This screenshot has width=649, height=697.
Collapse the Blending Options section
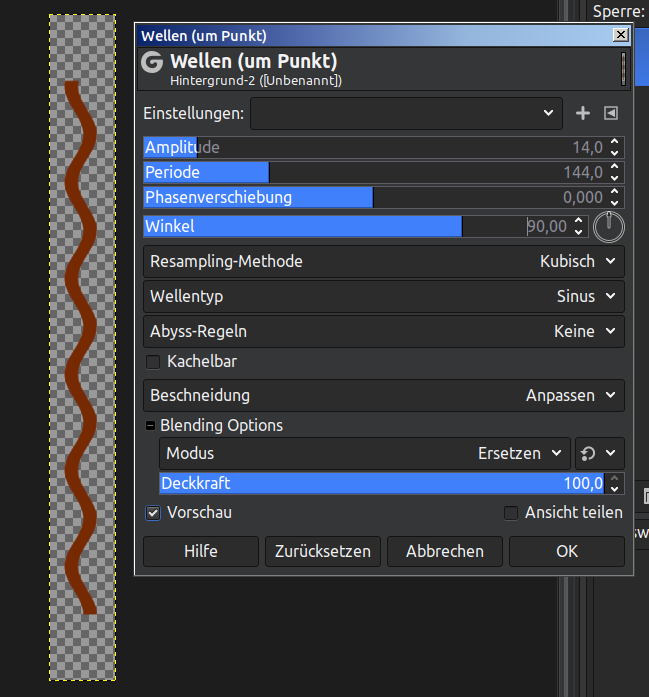151,425
